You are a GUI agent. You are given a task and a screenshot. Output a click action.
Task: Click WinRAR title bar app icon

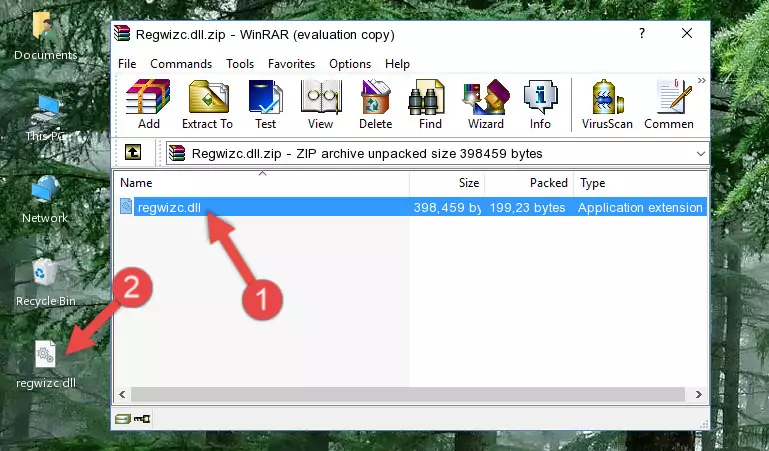122,34
